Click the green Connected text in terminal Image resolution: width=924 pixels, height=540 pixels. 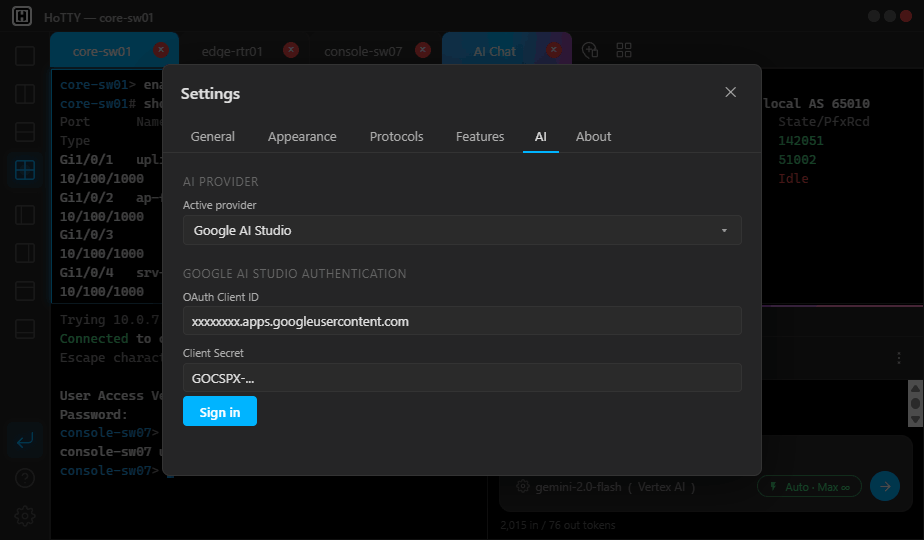[94, 338]
